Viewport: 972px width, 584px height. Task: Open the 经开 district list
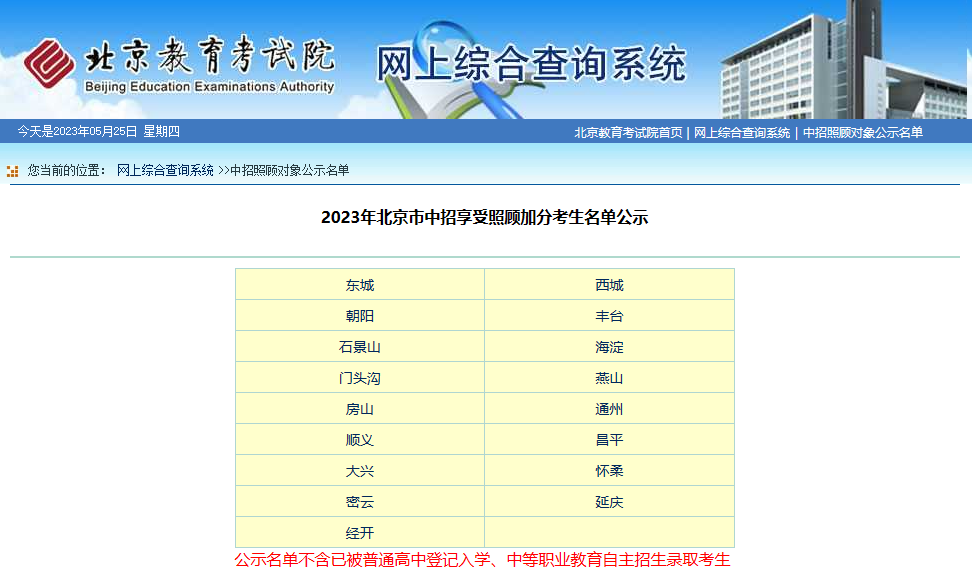[x=360, y=533]
